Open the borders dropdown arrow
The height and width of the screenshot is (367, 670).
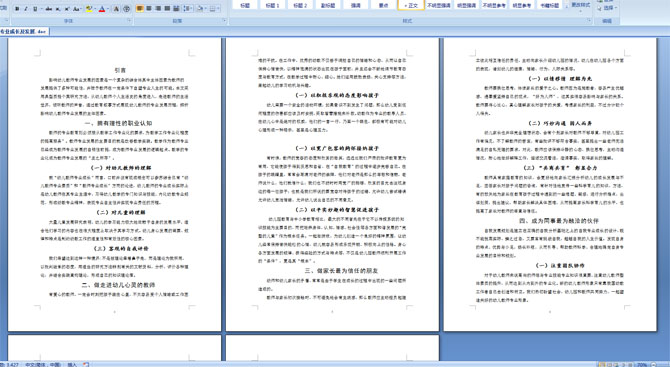pos(218,9)
